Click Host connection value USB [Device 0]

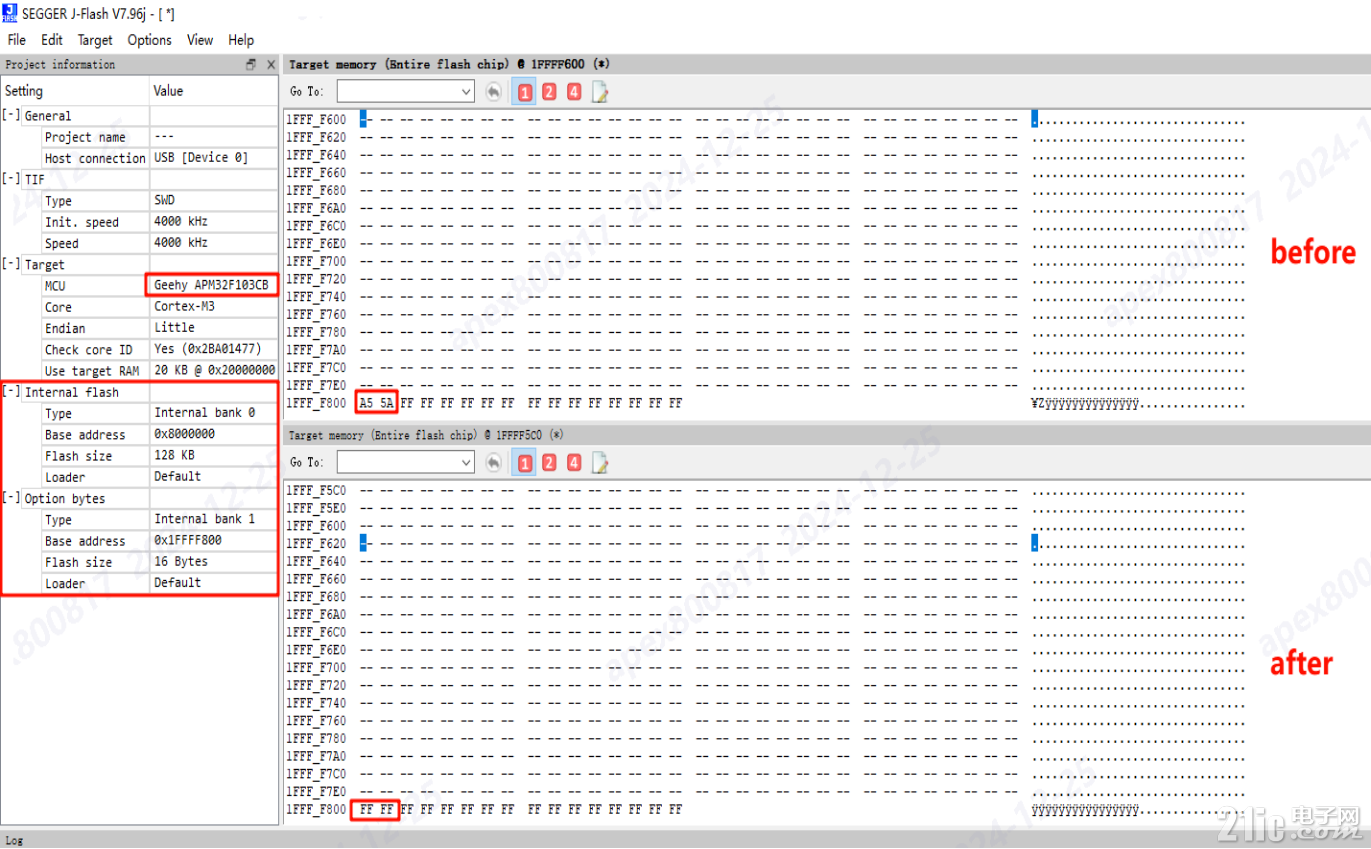(x=200, y=158)
